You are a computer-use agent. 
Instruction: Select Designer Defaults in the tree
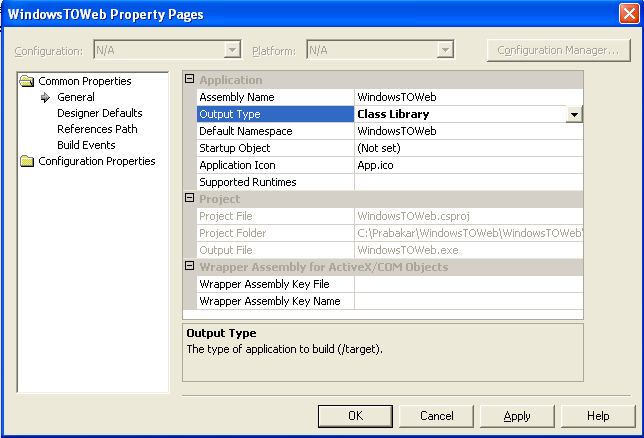coord(100,113)
